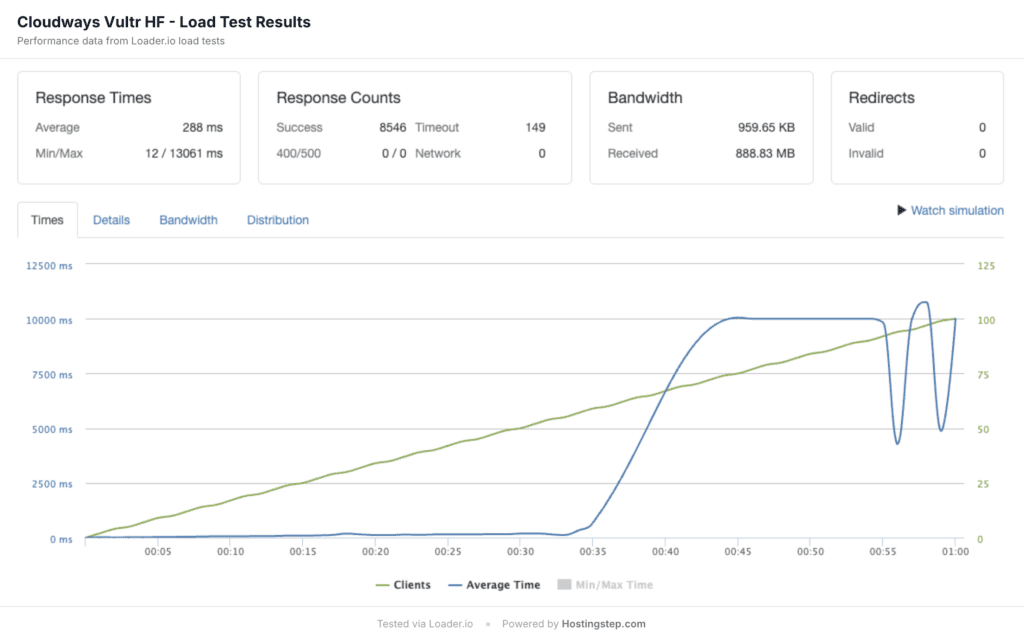The height and width of the screenshot is (641, 1024).
Task: Enable the Min/Max Time legend series
Action: [x=605, y=585]
